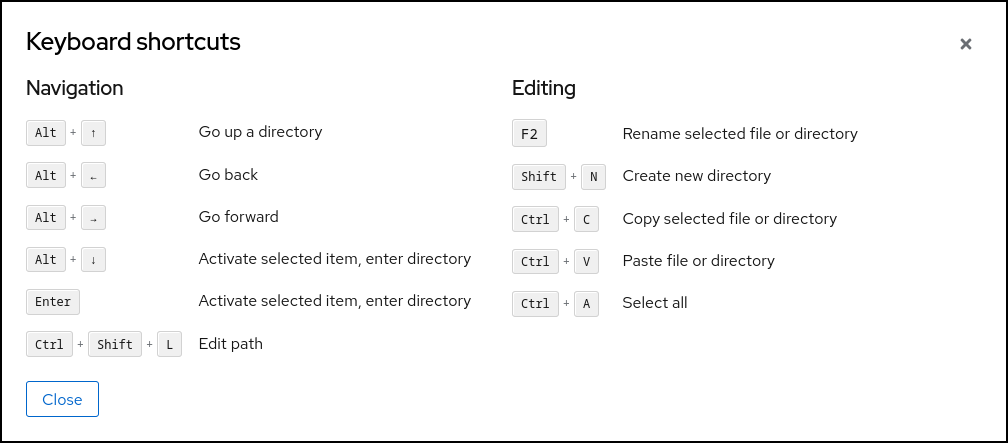Image resolution: width=1008 pixels, height=443 pixels.
Task: Click the Navigation section heading
Action: pos(75,88)
